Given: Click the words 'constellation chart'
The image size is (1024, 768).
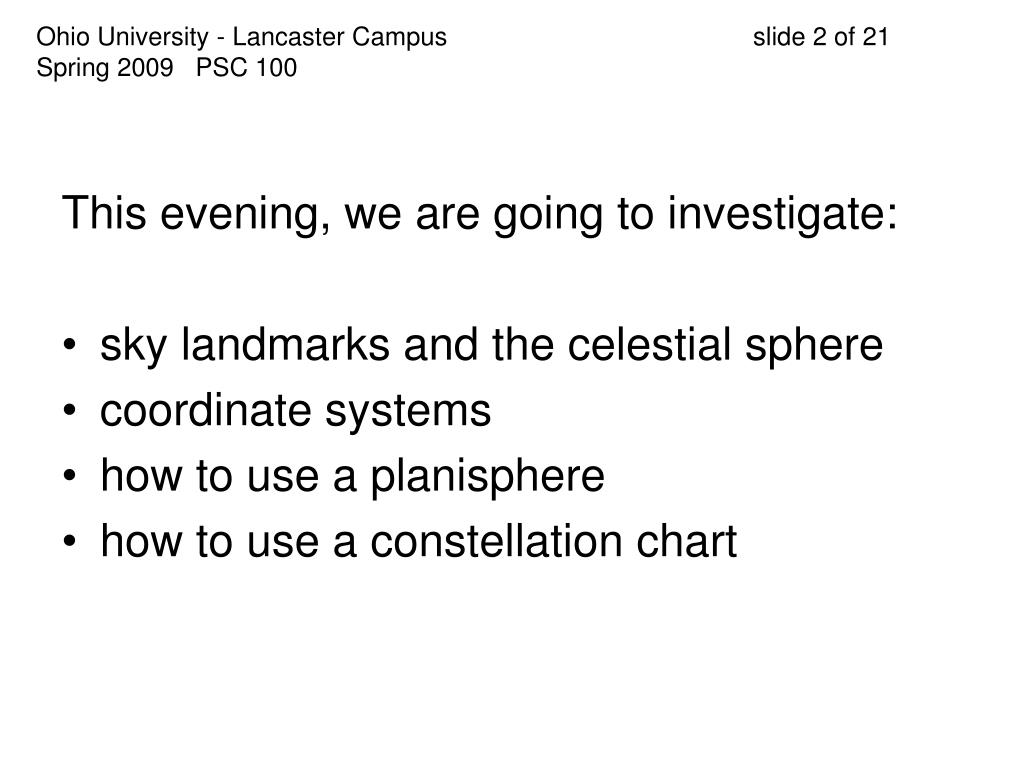Looking at the screenshot, I should [554, 541].
